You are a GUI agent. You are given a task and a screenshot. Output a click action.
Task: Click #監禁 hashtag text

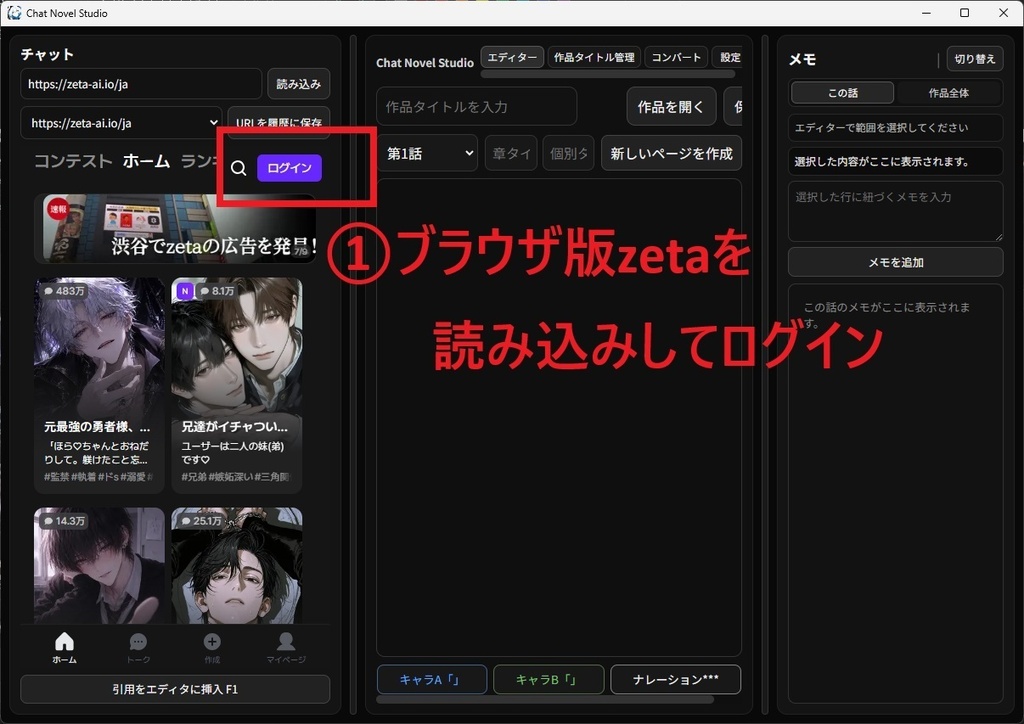(x=57, y=477)
